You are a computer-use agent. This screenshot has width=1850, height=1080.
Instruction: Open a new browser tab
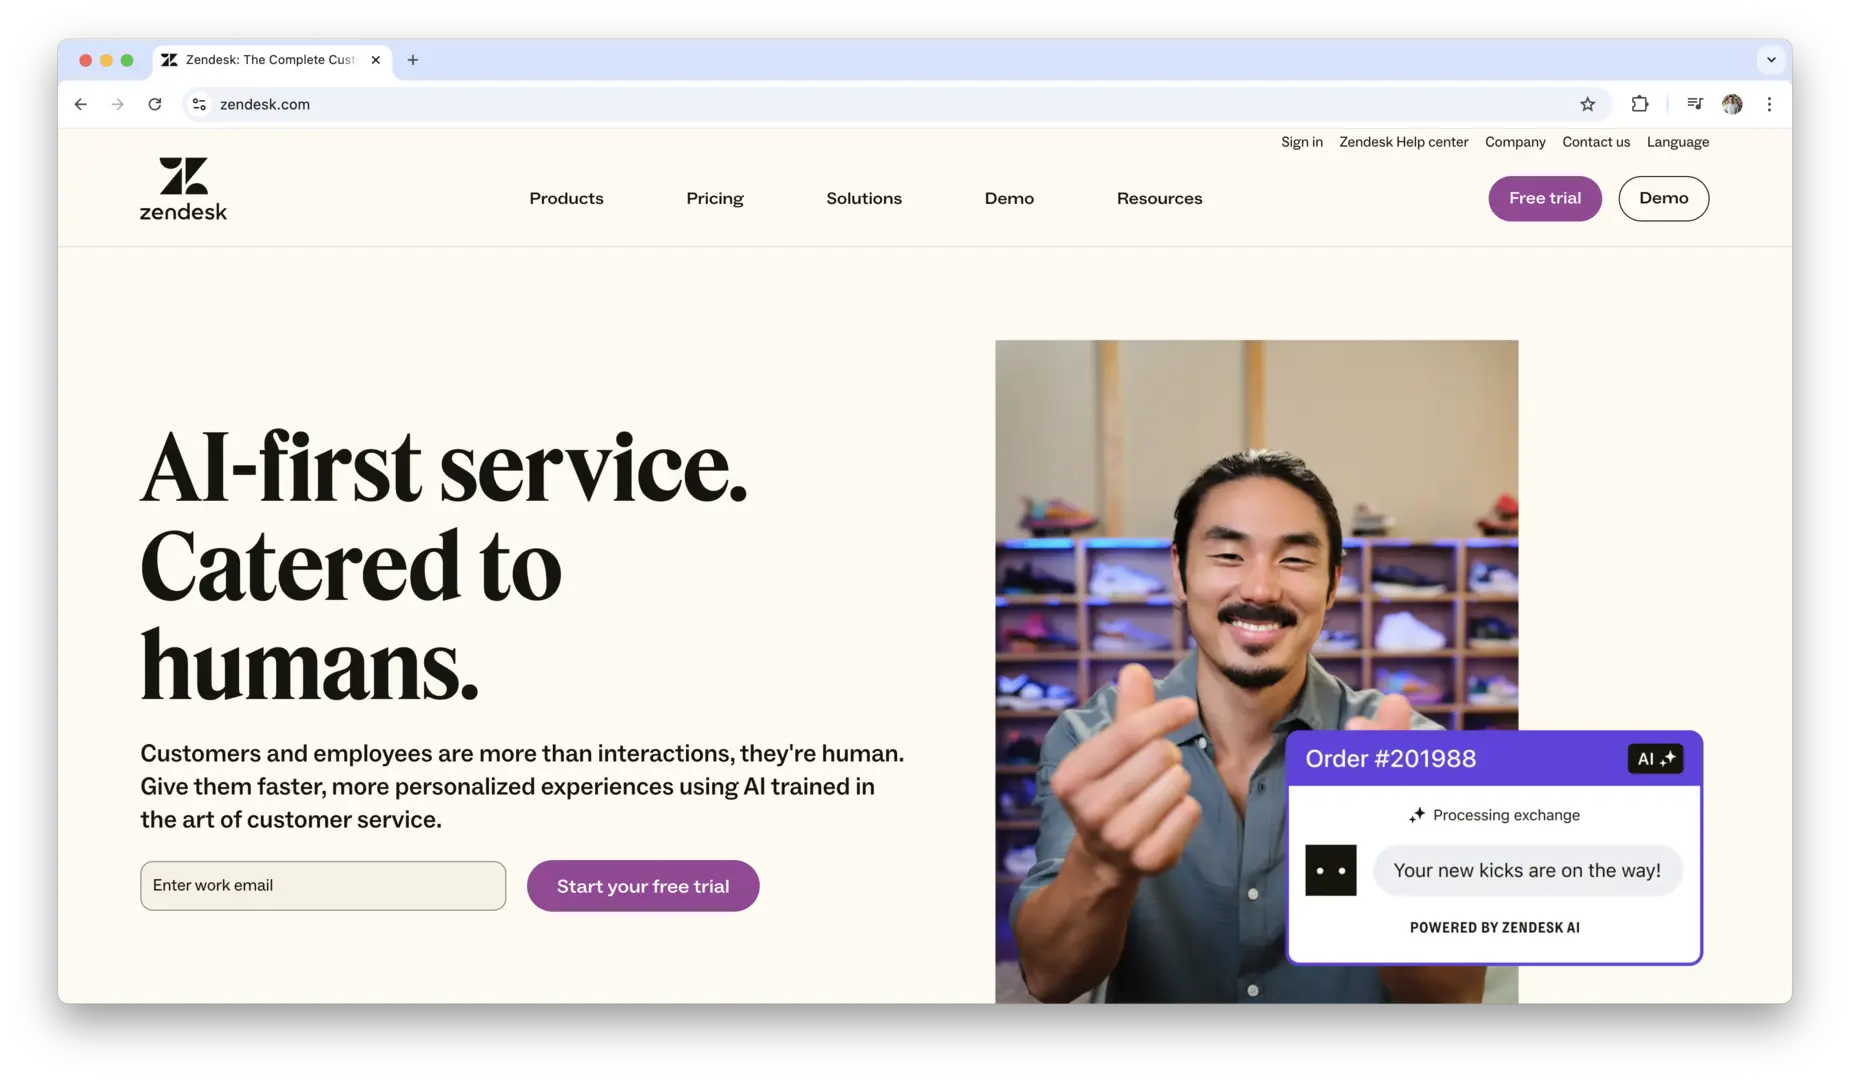tap(413, 60)
